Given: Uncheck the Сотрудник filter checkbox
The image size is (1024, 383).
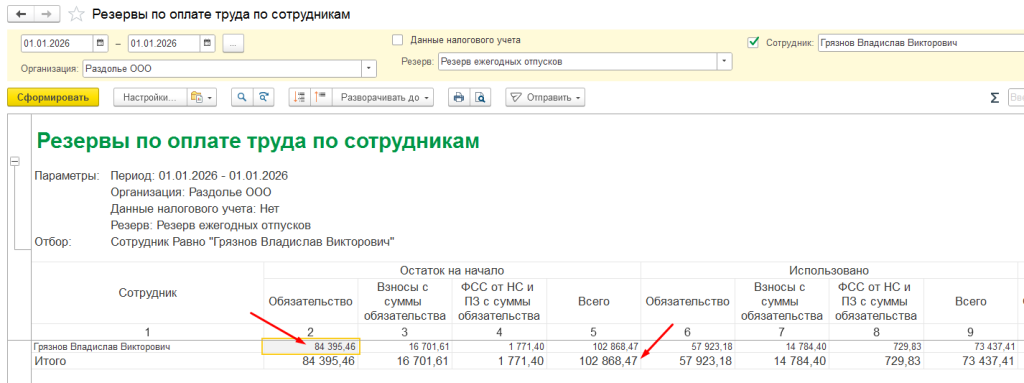Looking at the screenshot, I should tap(754, 42).
